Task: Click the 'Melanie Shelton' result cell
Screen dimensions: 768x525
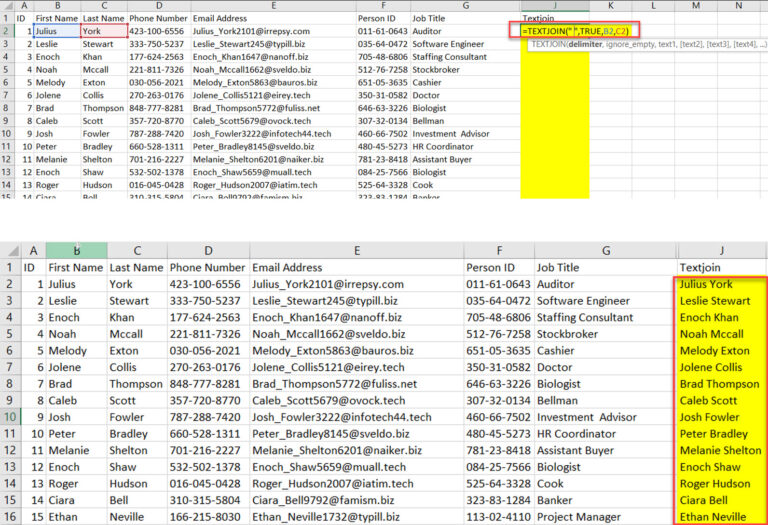Action: click(720, 451)
